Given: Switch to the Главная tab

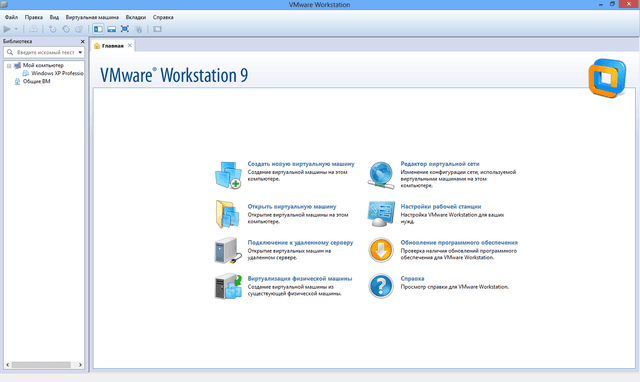Looking at the screenshot, I should click(x=113, y=46).
